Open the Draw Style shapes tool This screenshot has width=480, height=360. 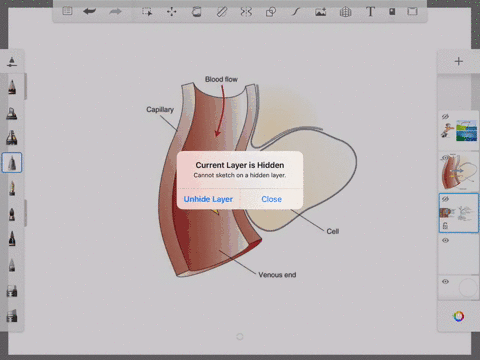tap(271, 12)
